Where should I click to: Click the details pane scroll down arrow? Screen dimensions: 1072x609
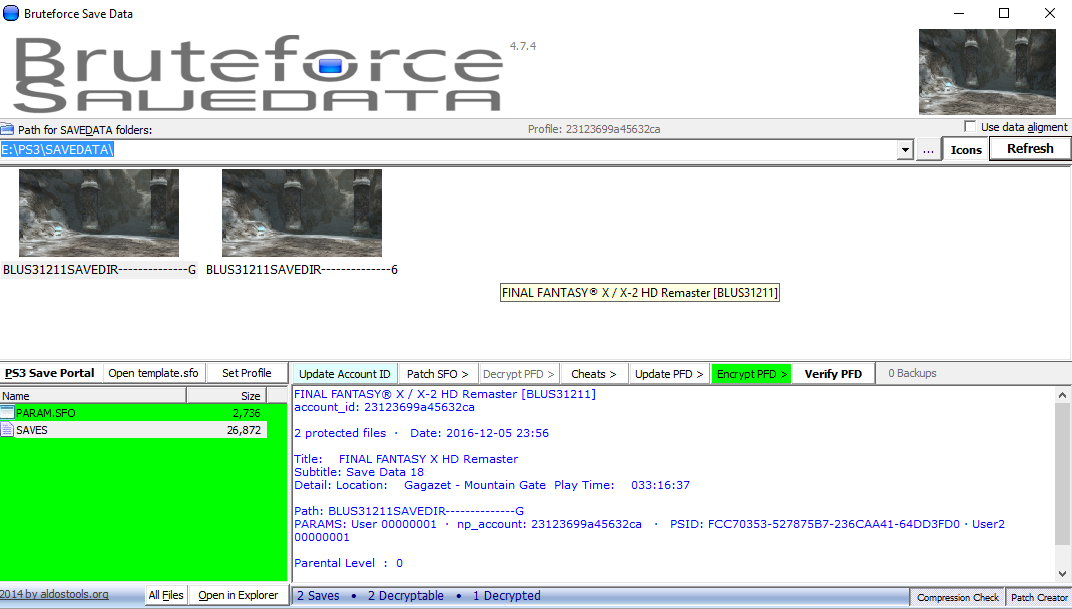(1062, 573)
